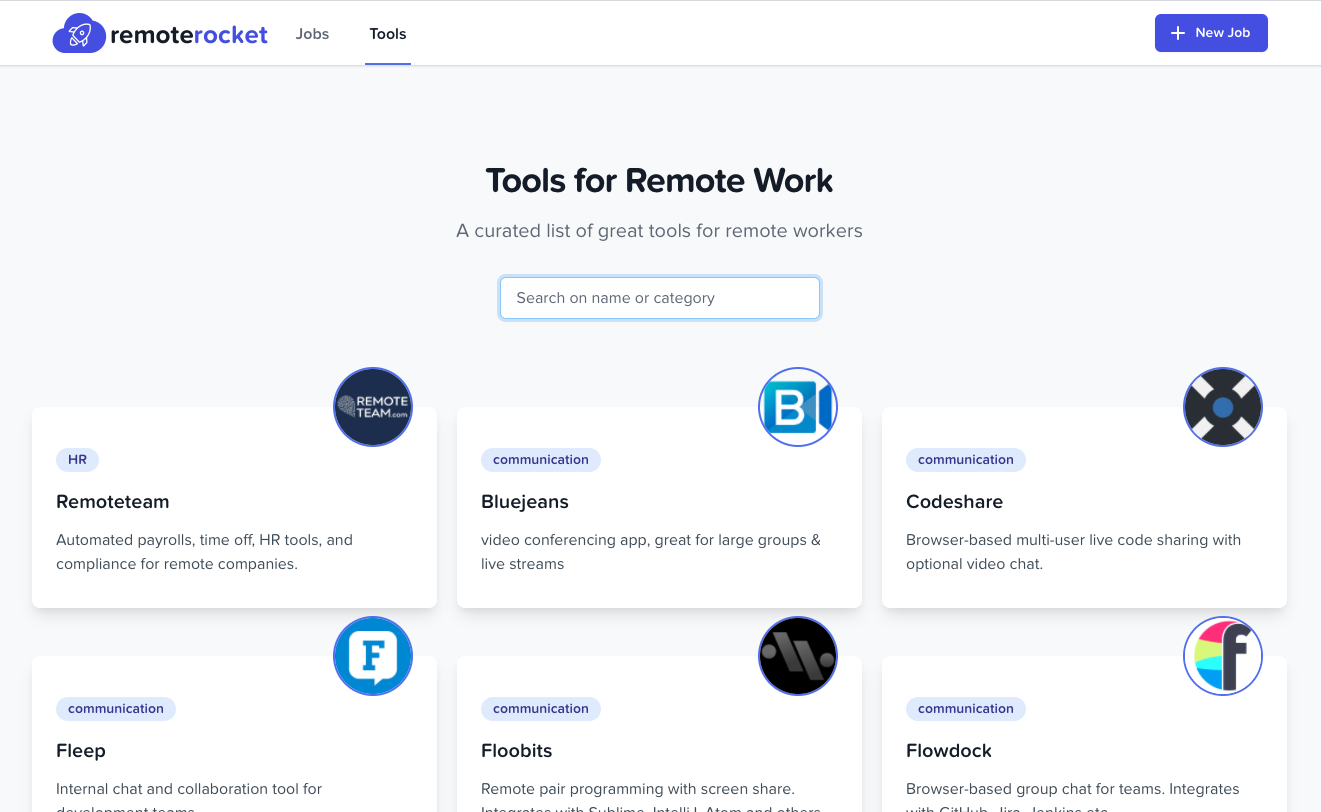Create a New Job
Image resolution: width=1321 pixels, height=812 pixels.
pyautogui.click(x=1211, y=33)
